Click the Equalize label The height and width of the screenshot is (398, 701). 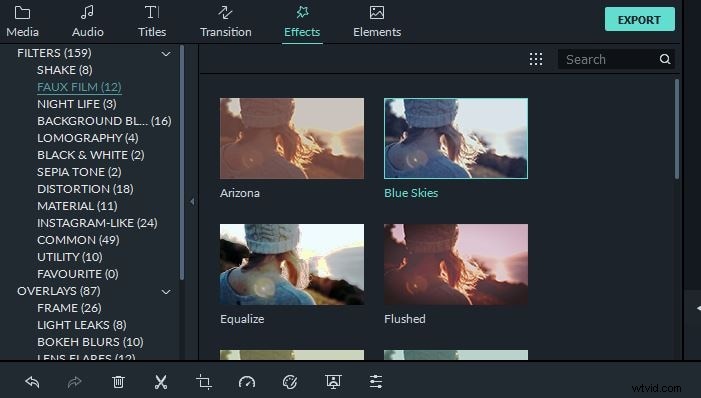coord(242,319)
